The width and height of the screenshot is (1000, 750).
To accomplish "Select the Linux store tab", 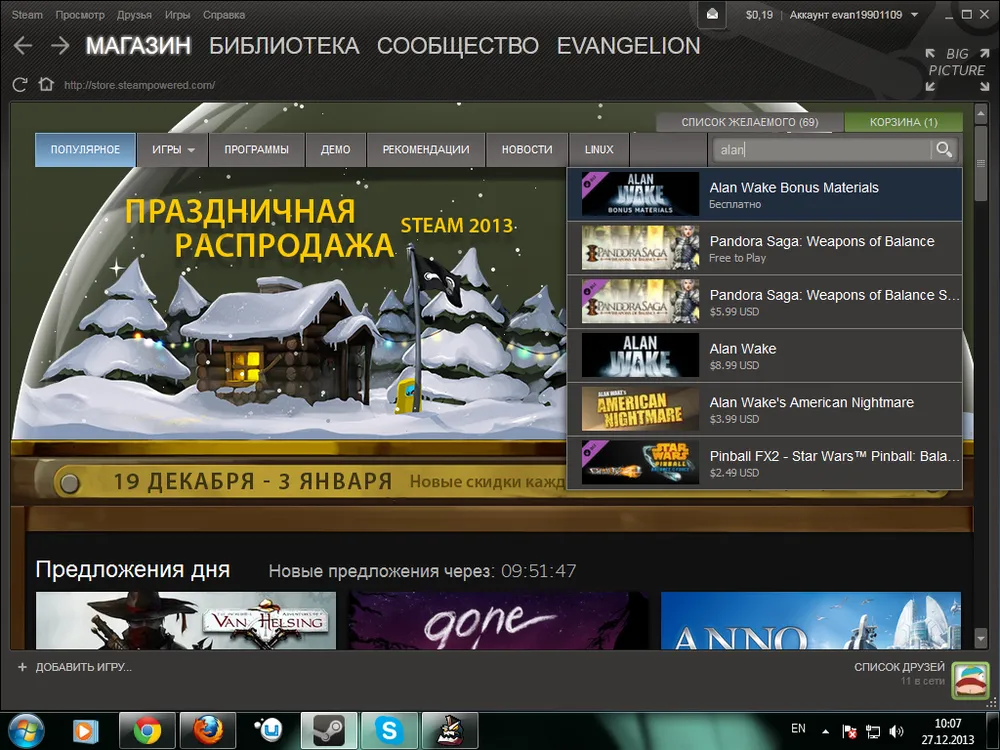I will [x=599, y=150].
